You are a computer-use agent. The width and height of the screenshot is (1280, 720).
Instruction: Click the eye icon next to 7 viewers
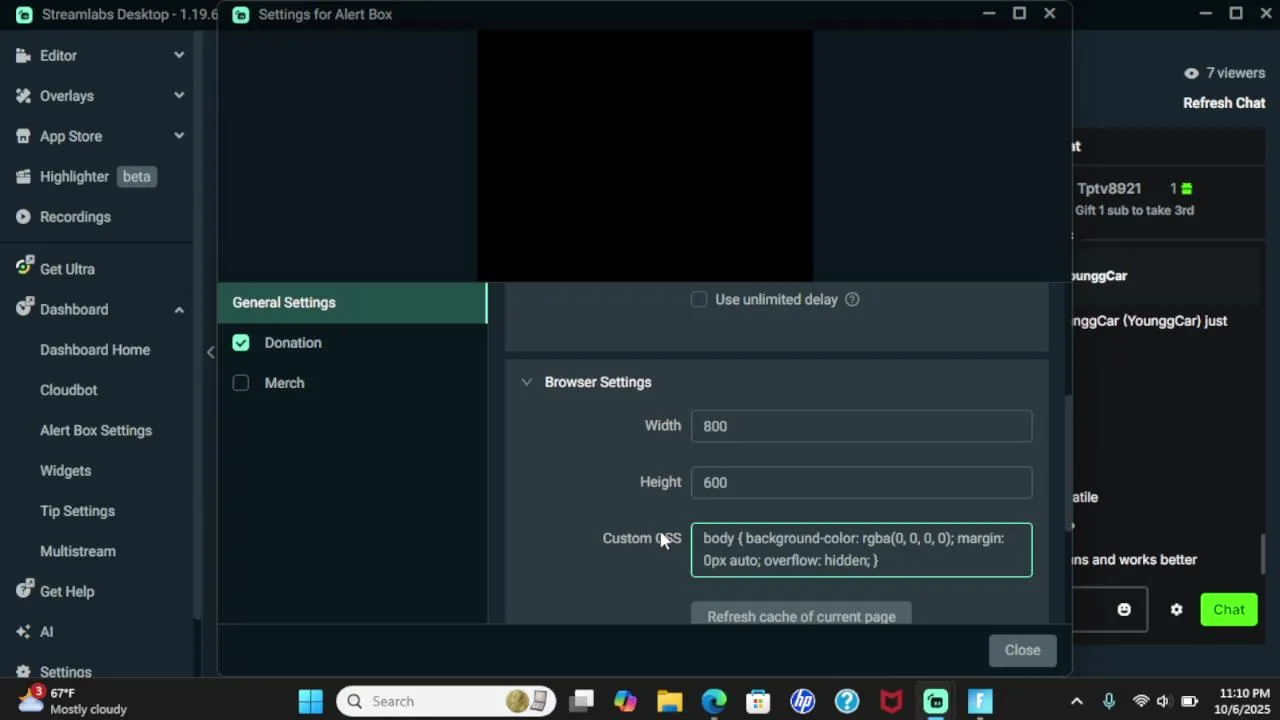click(x=1191, y=73)
